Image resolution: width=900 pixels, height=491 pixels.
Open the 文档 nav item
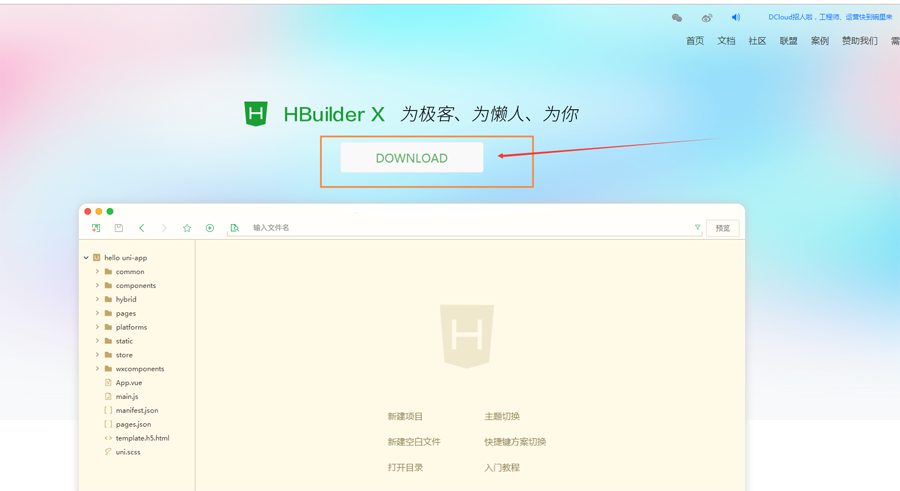click(726, 41)
